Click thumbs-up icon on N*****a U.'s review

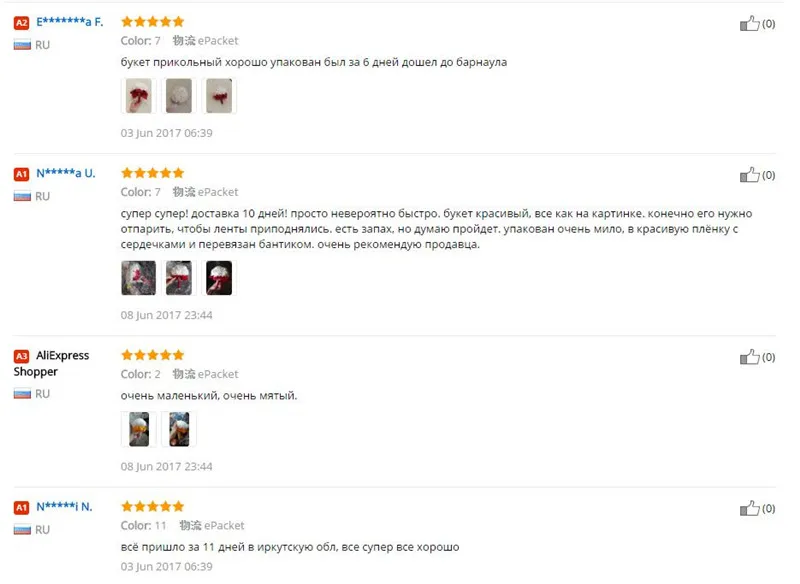coord(749,175)
